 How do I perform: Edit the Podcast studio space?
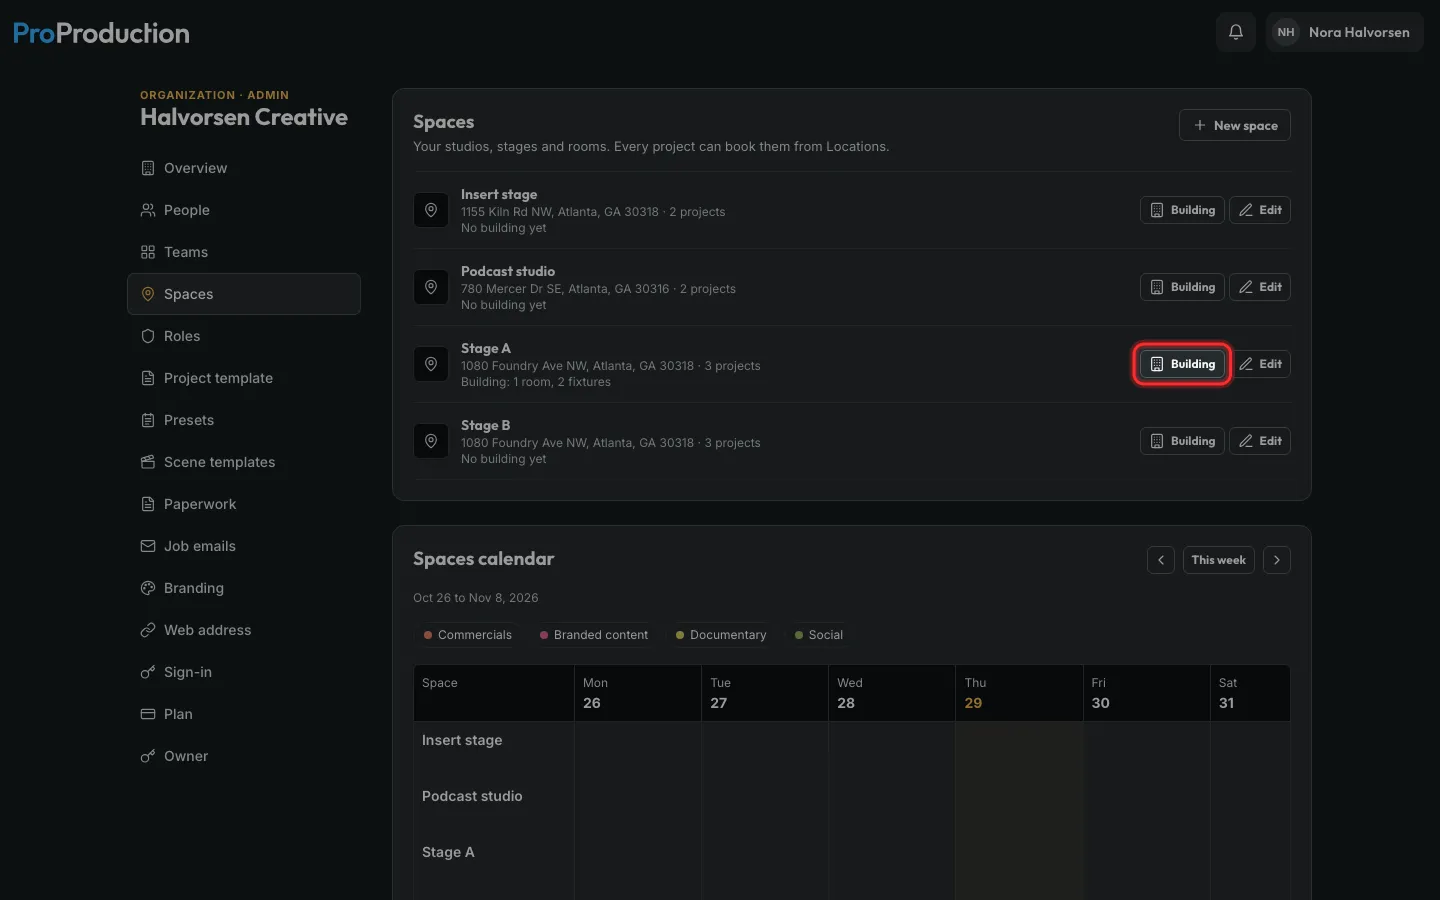pyautogui.click(x=1260, y=287)
